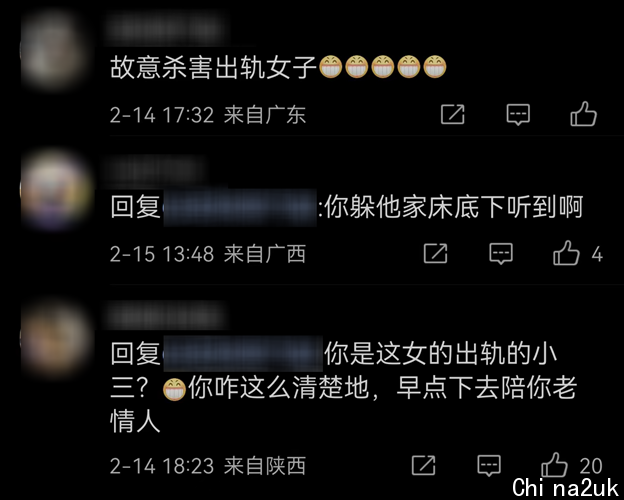Tap the mentioned user in 你躲他家床底下 reply
The width and height of the screenshot is (624, 500).
click(240, 208)
